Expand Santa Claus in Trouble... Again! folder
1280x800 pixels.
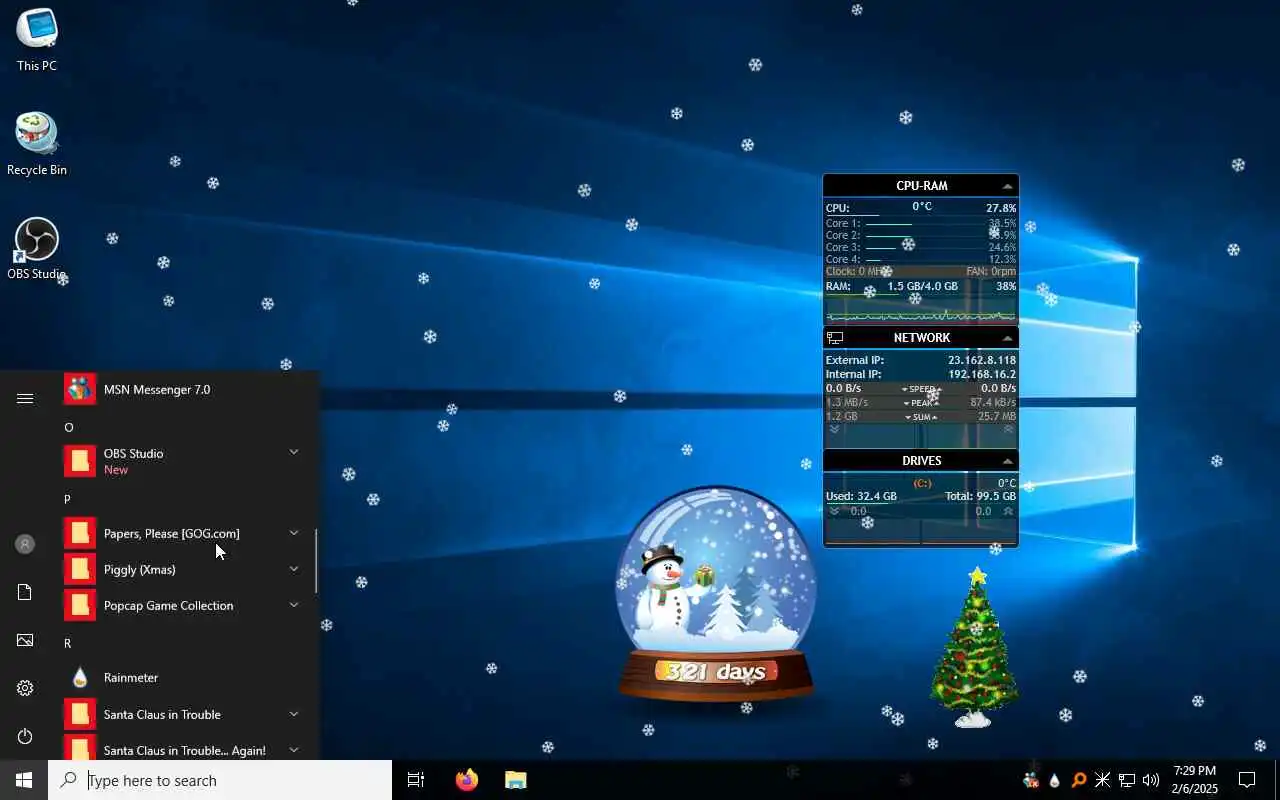pyautogui.click(x=294, y=749)
